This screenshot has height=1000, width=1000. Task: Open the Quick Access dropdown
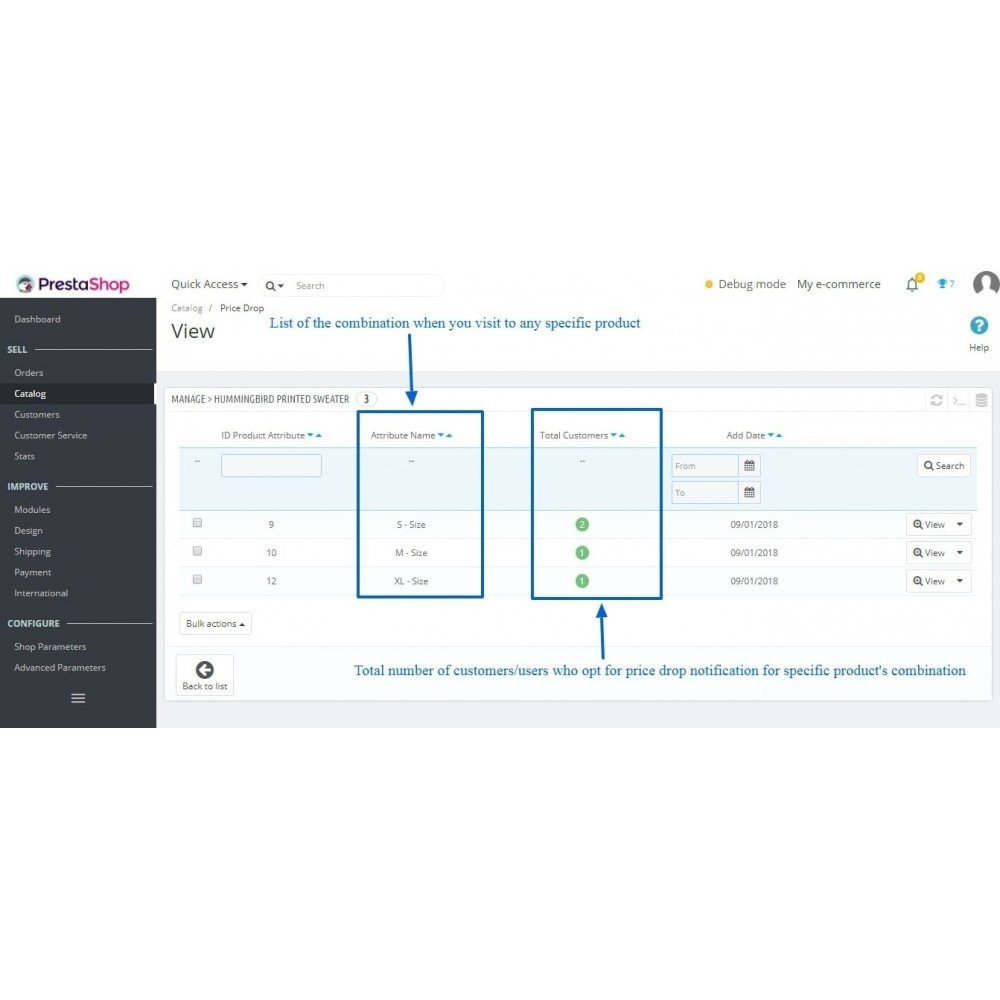tap(209, 284)
